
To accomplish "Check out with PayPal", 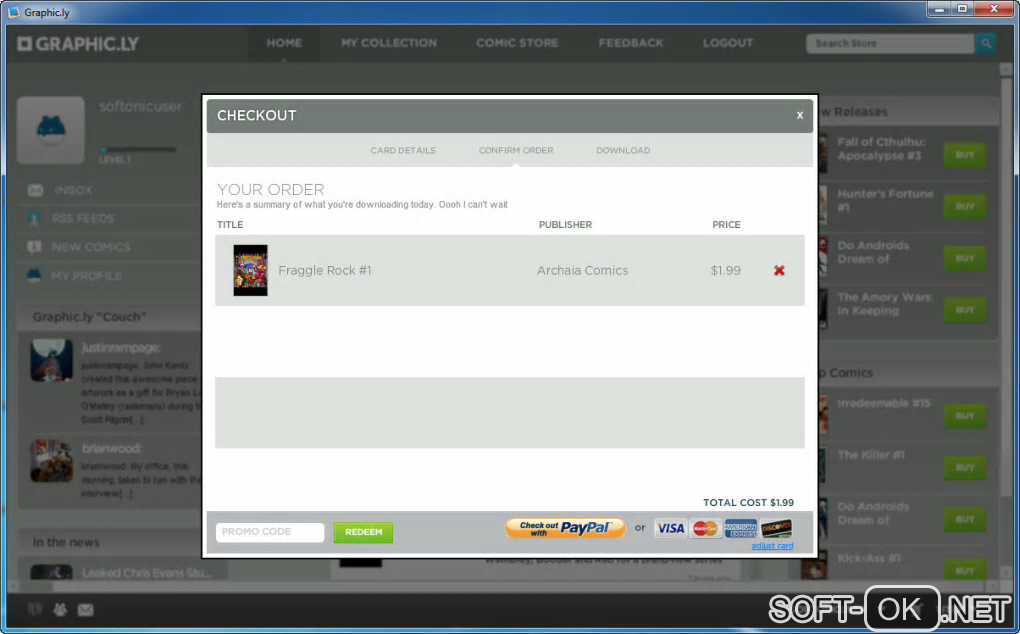I will [x=565, y=528].
